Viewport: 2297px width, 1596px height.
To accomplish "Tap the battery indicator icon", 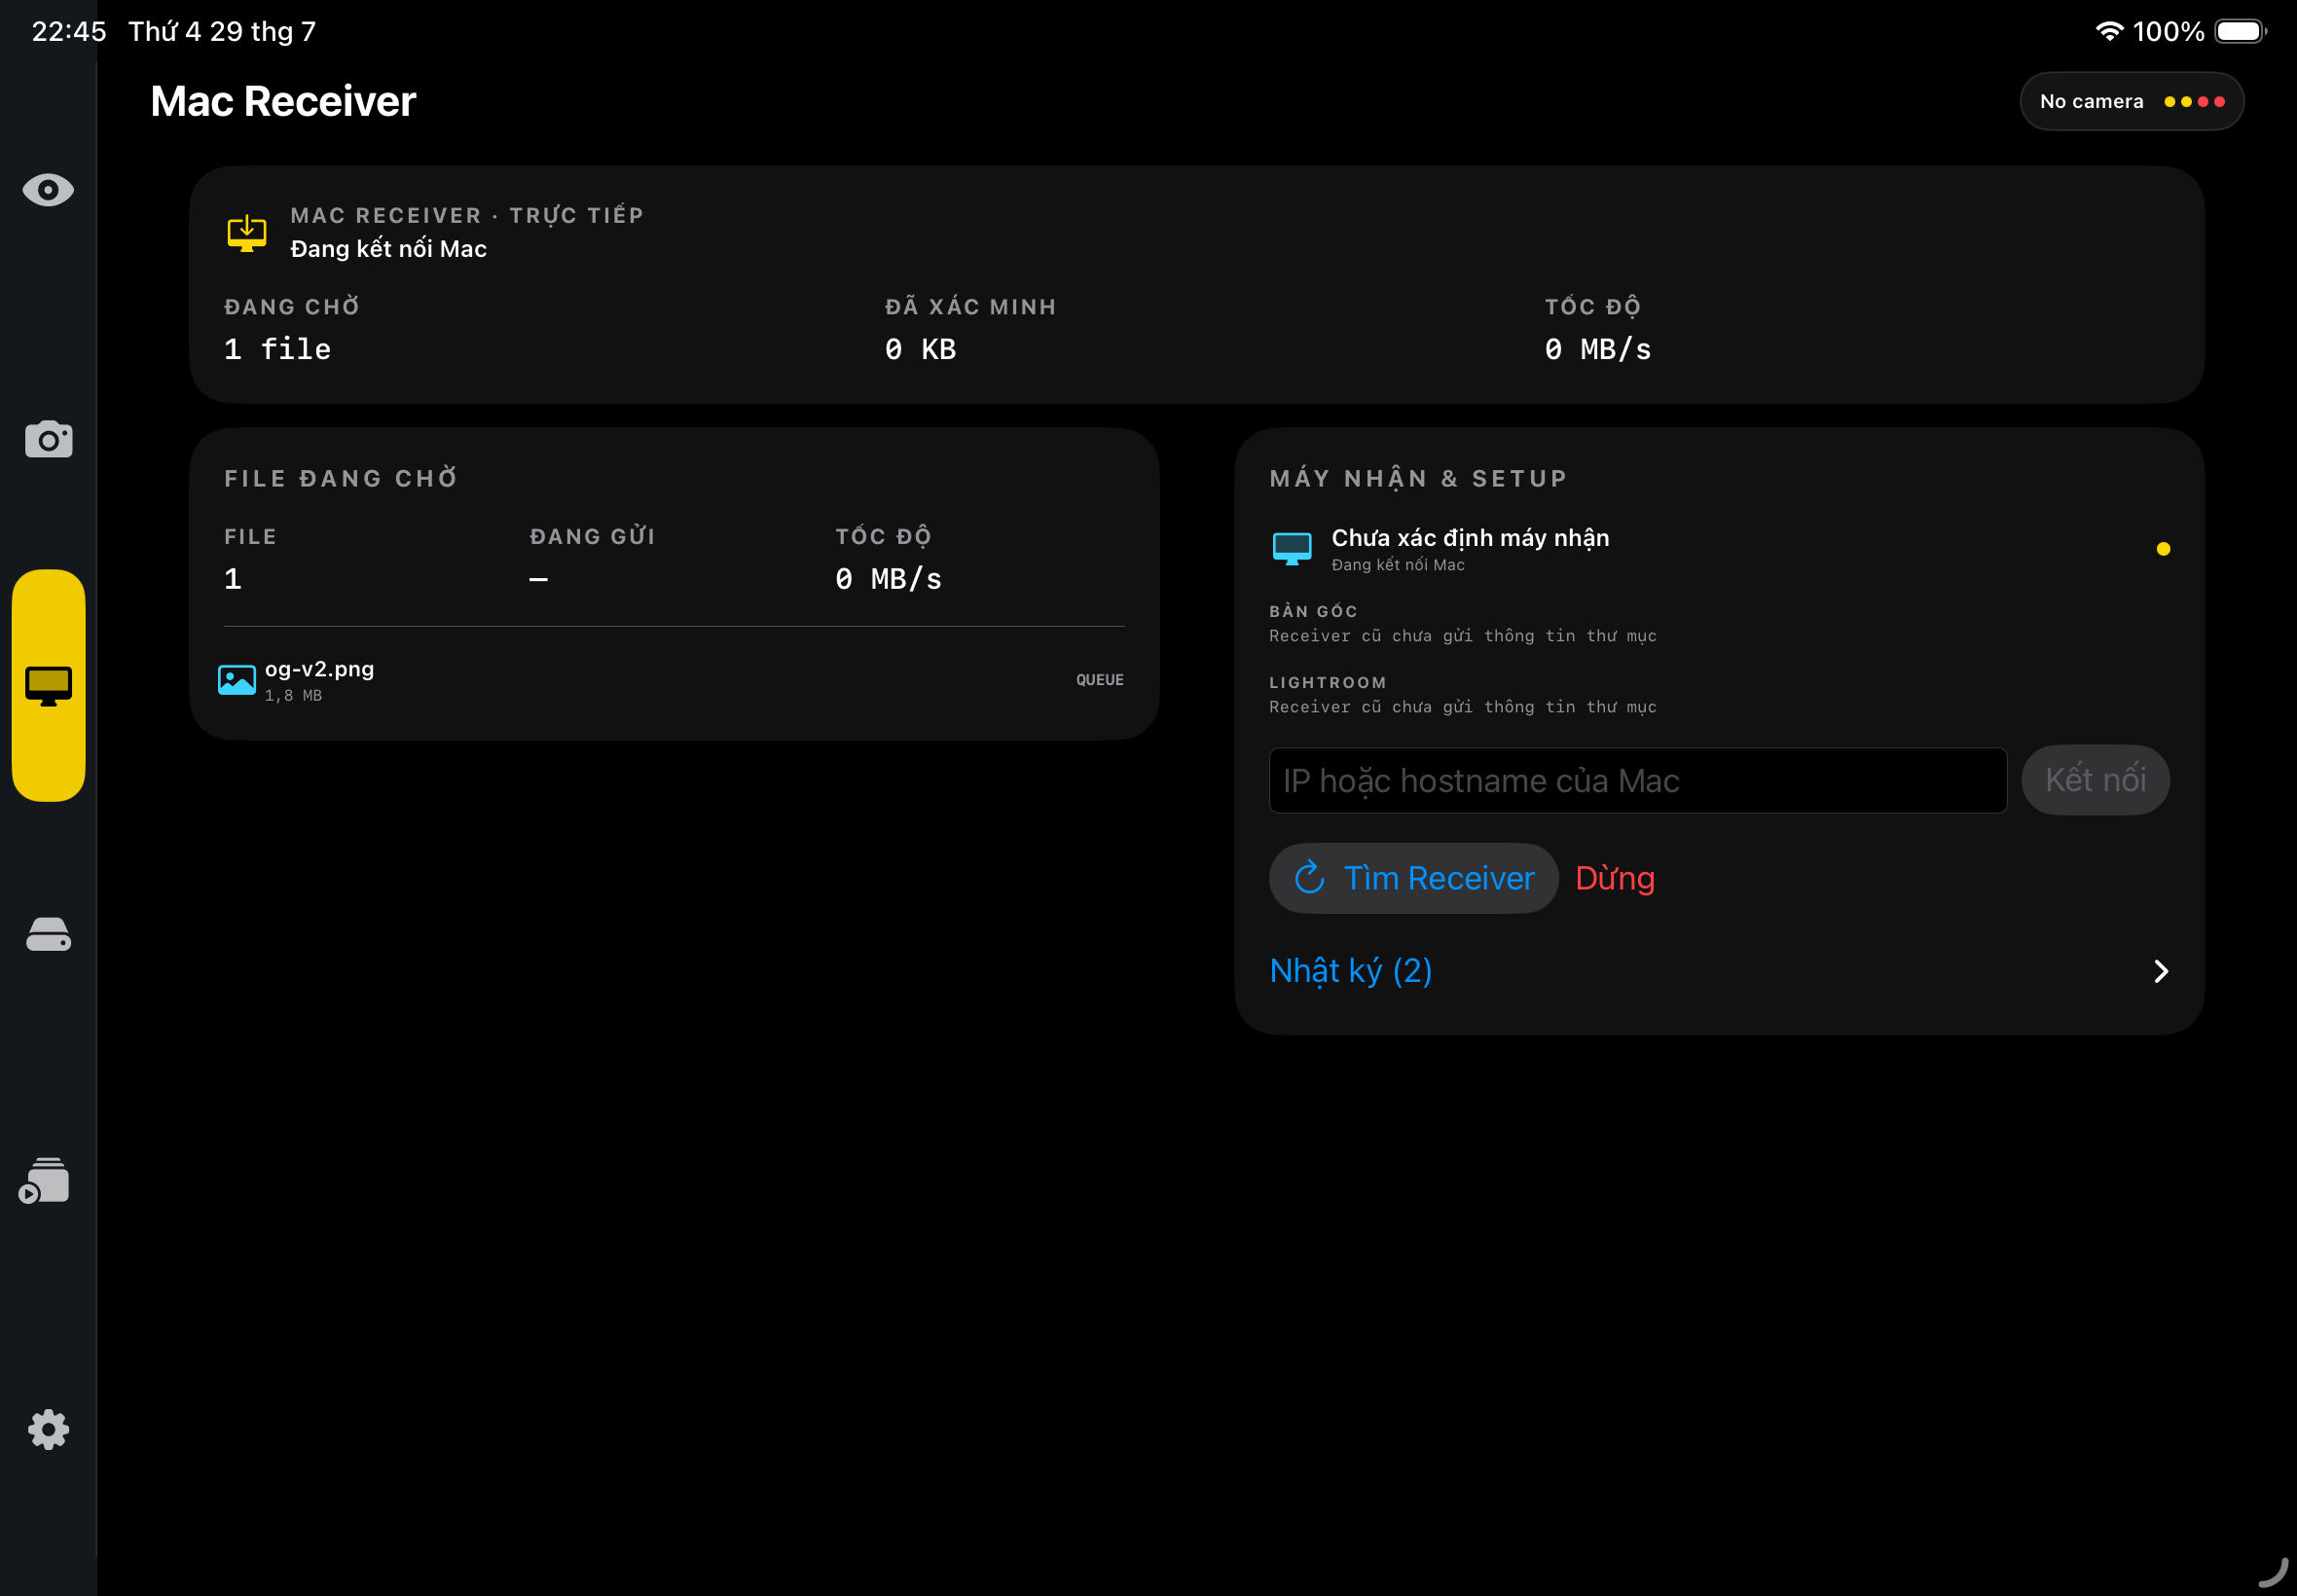I will click(x=2241, y=31).
